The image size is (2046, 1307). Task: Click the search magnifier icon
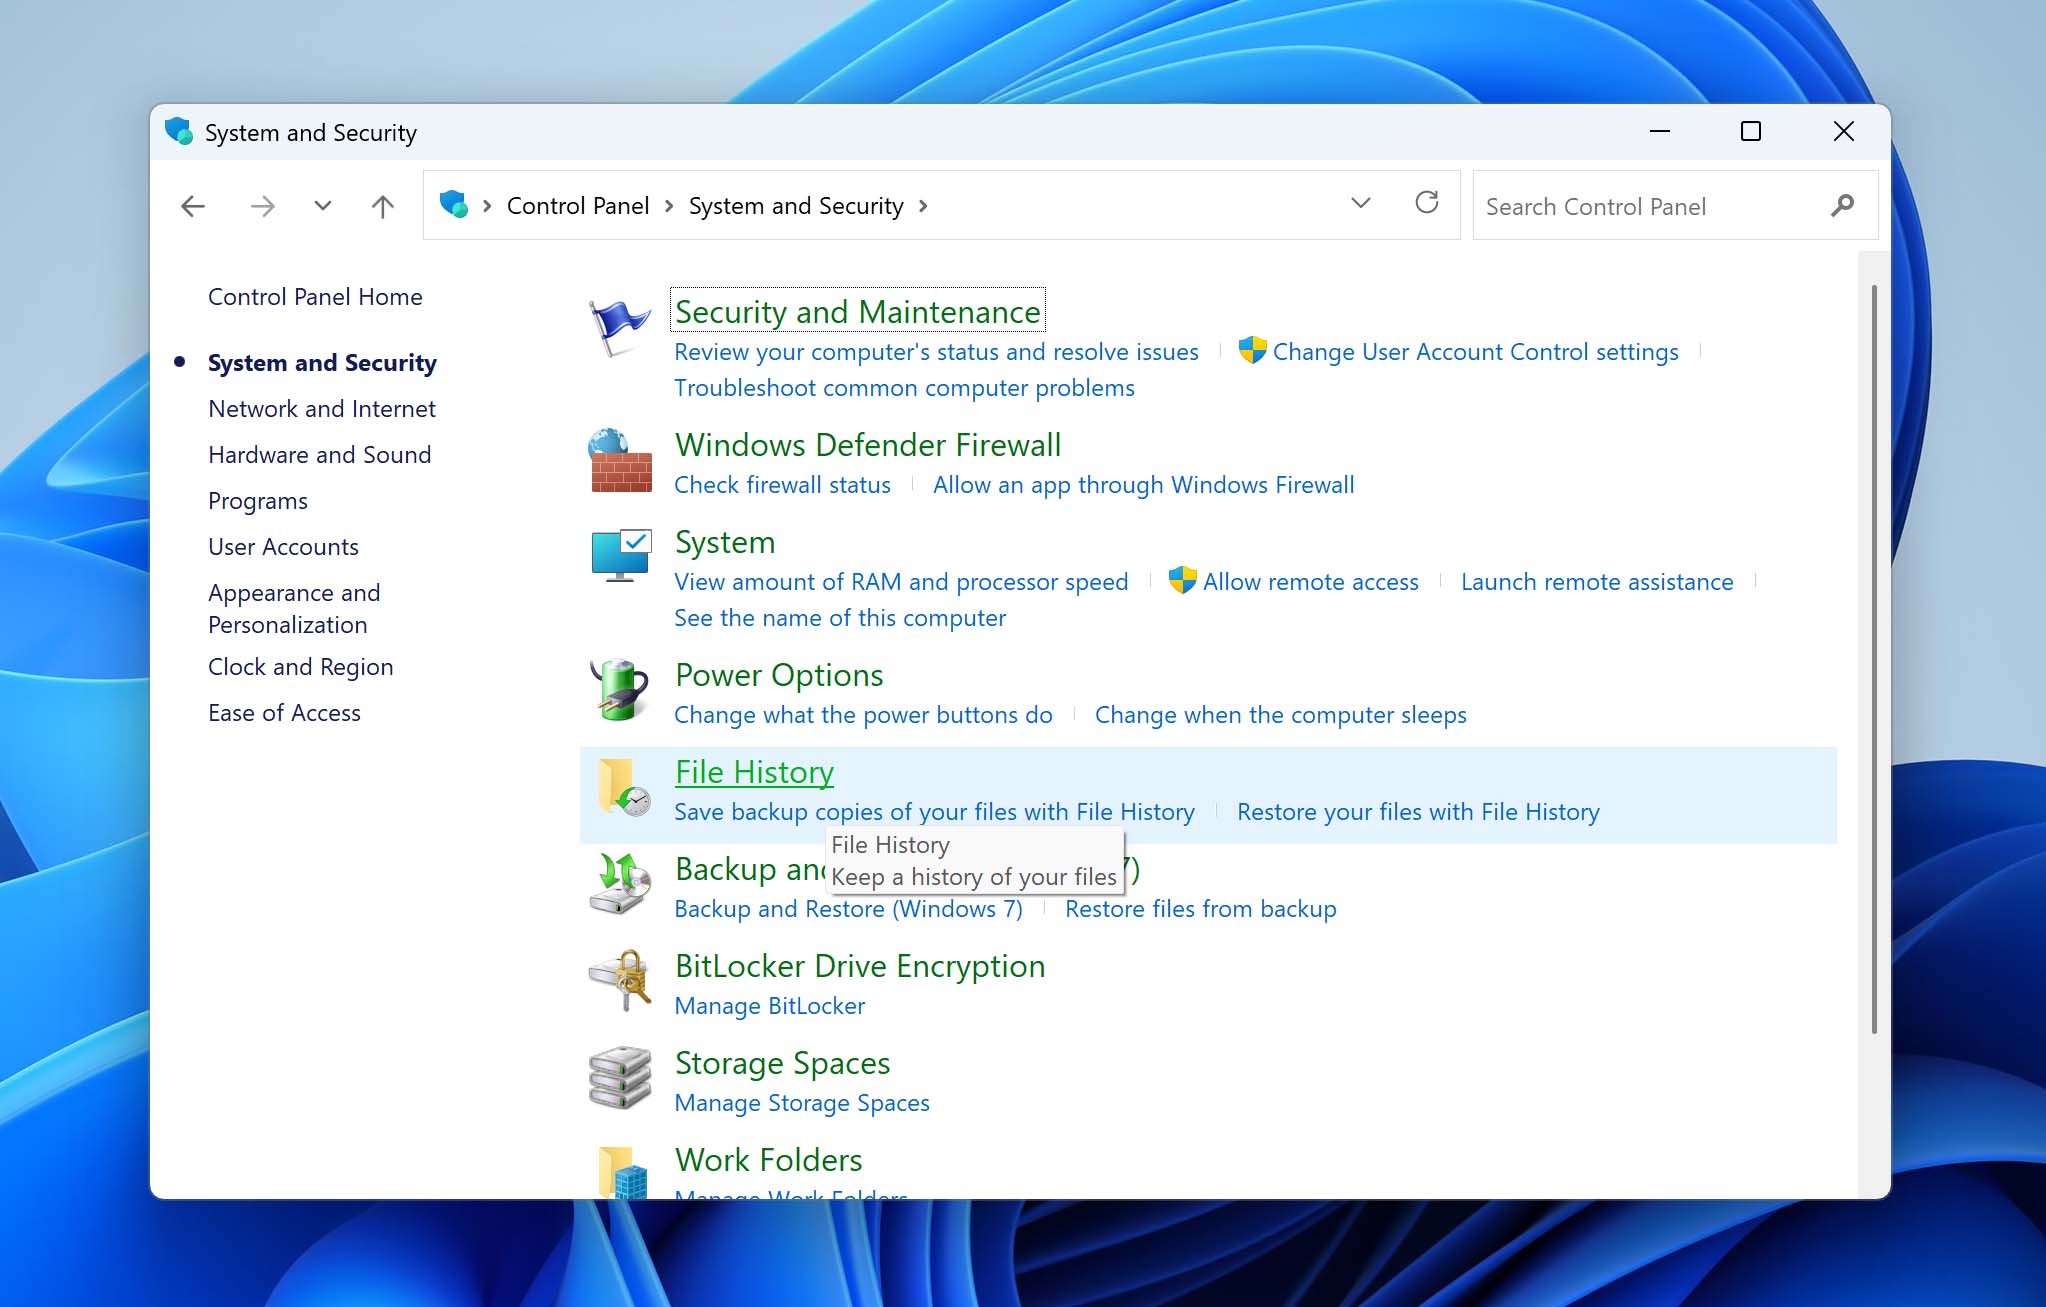(x=1842, y=206)
